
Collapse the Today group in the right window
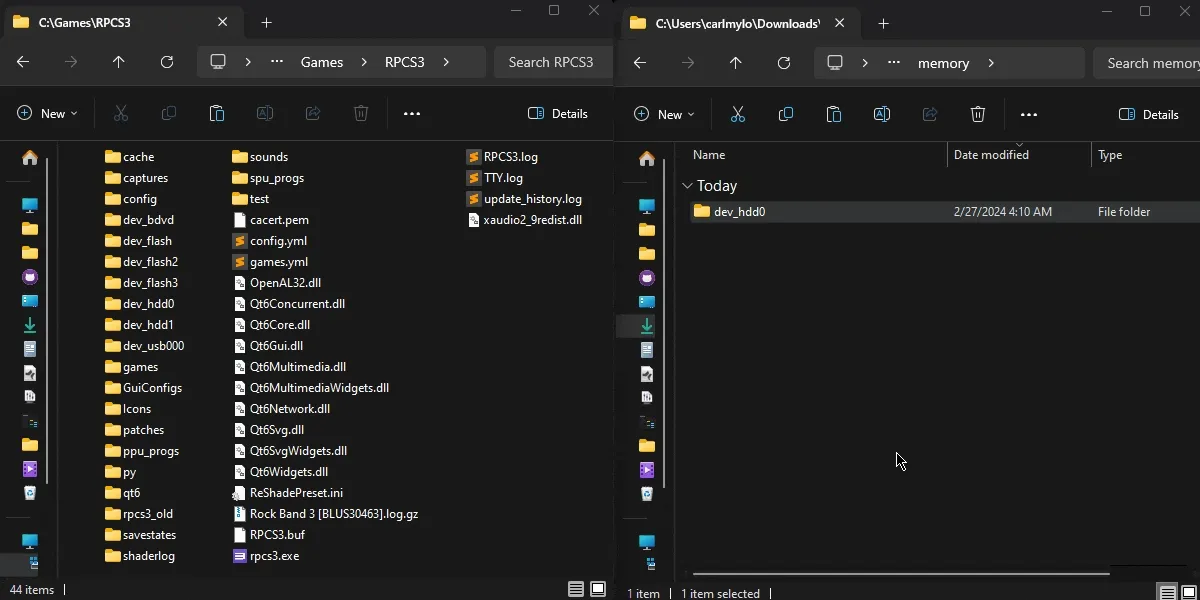[687, 185]
